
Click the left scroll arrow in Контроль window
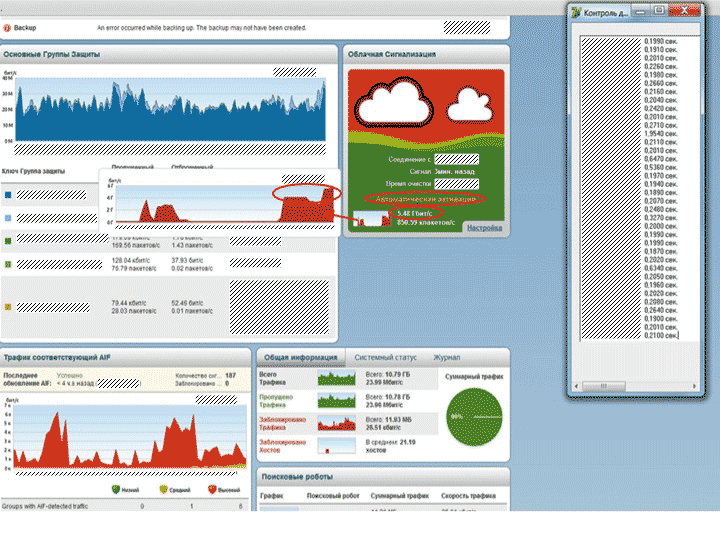pos(577,386)
